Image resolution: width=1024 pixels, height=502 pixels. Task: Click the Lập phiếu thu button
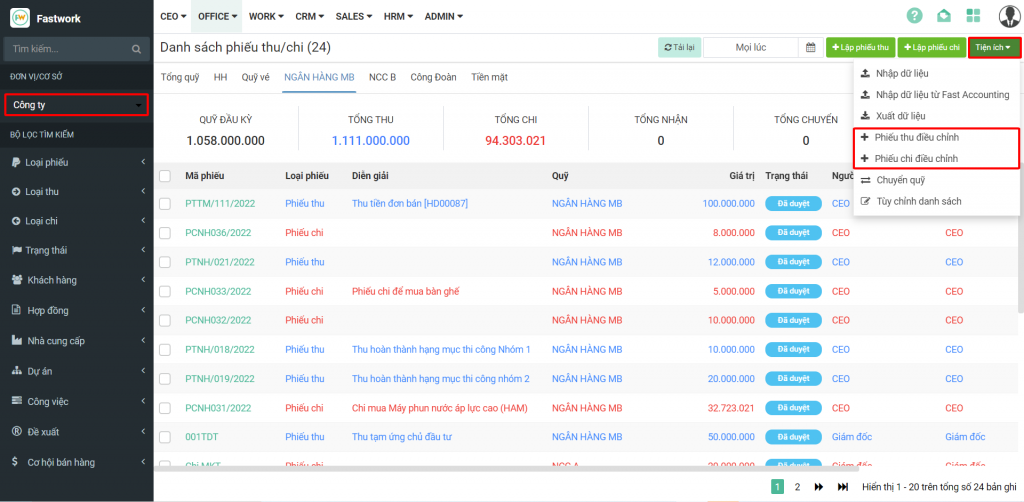click(x=860, y=47)
